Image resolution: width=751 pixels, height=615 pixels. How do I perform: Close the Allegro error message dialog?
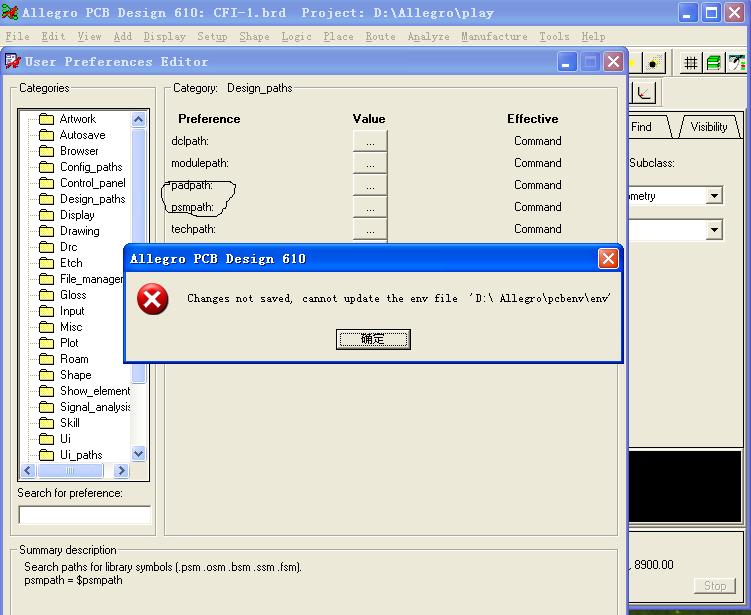click(x=608, y=259)
